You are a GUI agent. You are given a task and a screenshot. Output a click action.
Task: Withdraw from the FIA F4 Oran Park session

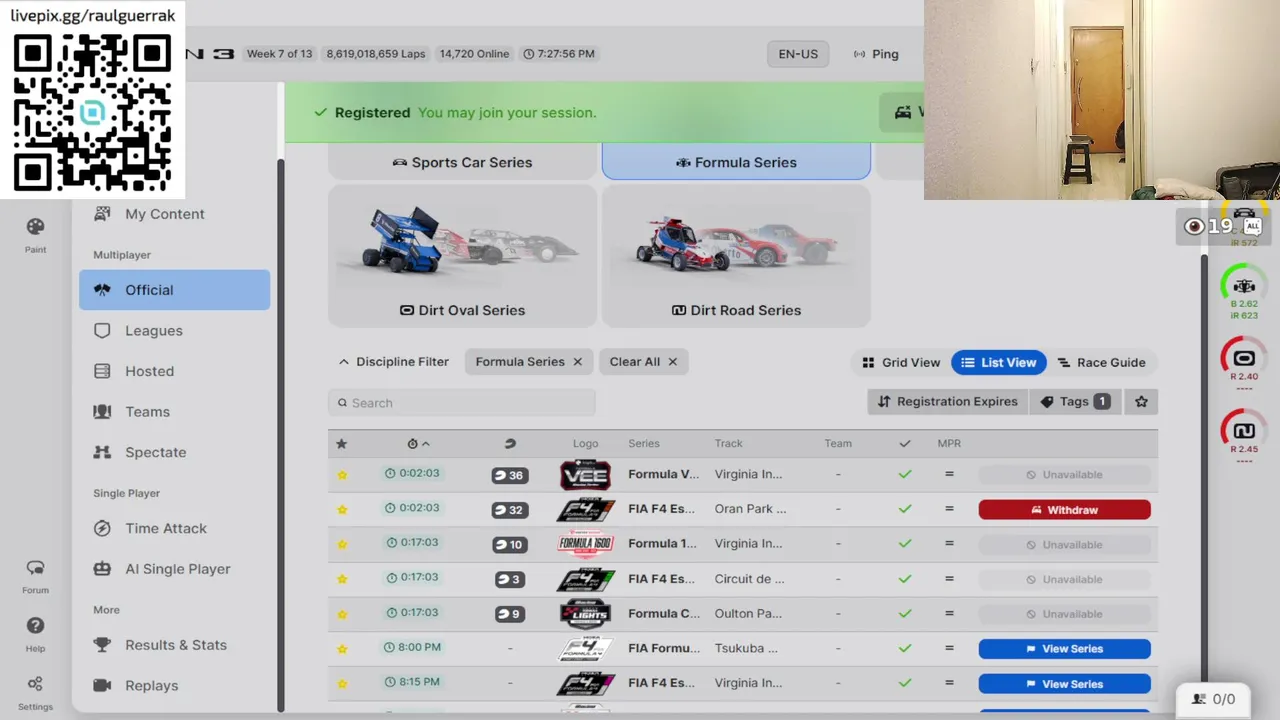[1065, 510]
